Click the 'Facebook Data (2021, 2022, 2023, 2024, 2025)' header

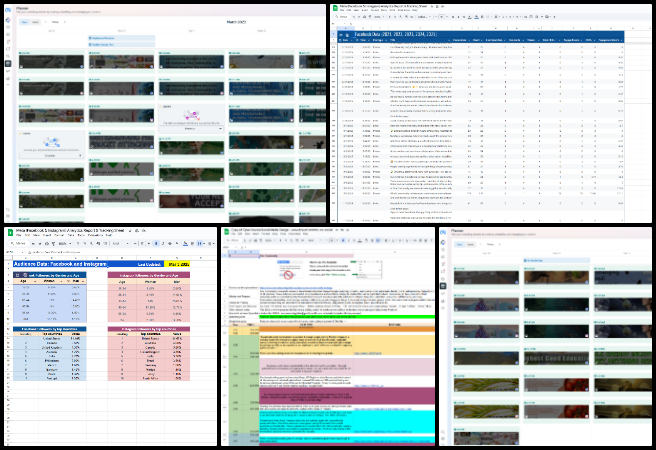(x=395, y=34)
